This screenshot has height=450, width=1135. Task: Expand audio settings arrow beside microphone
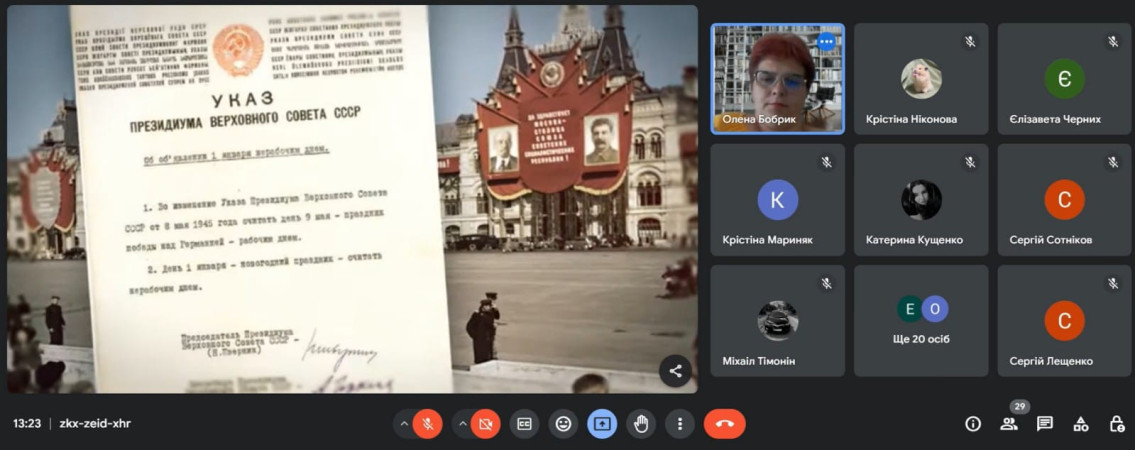point(404,424)
